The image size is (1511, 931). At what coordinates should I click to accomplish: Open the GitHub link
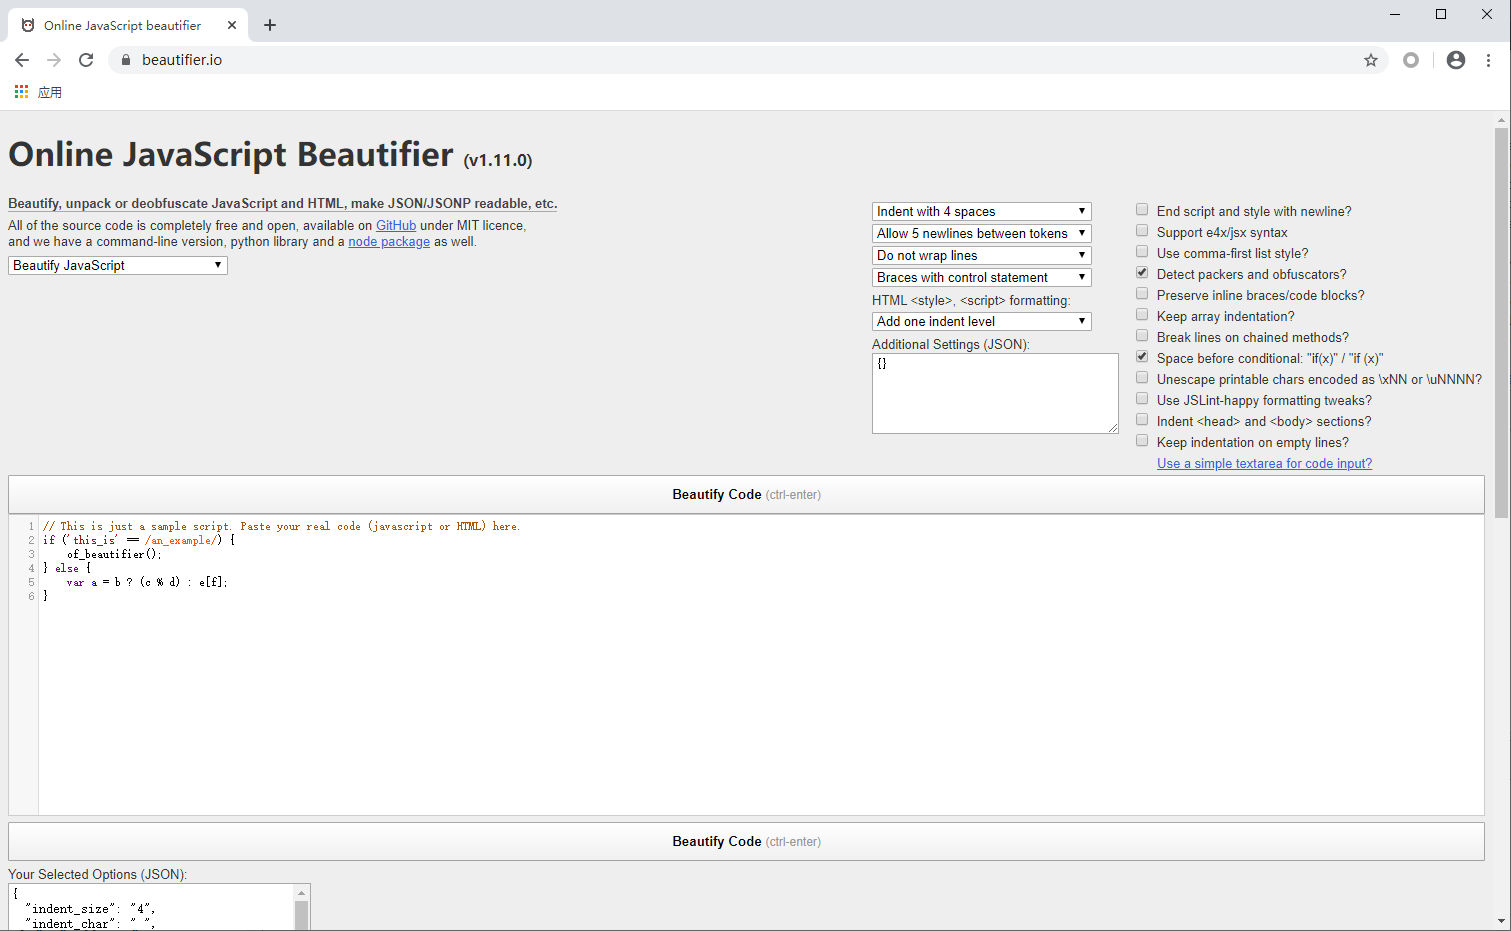pyautogui.click(x=396, y=225)
